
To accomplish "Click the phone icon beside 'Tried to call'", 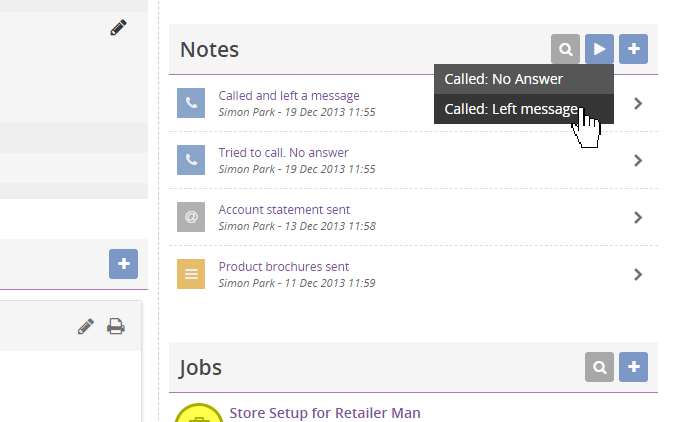I will (191, 160).
